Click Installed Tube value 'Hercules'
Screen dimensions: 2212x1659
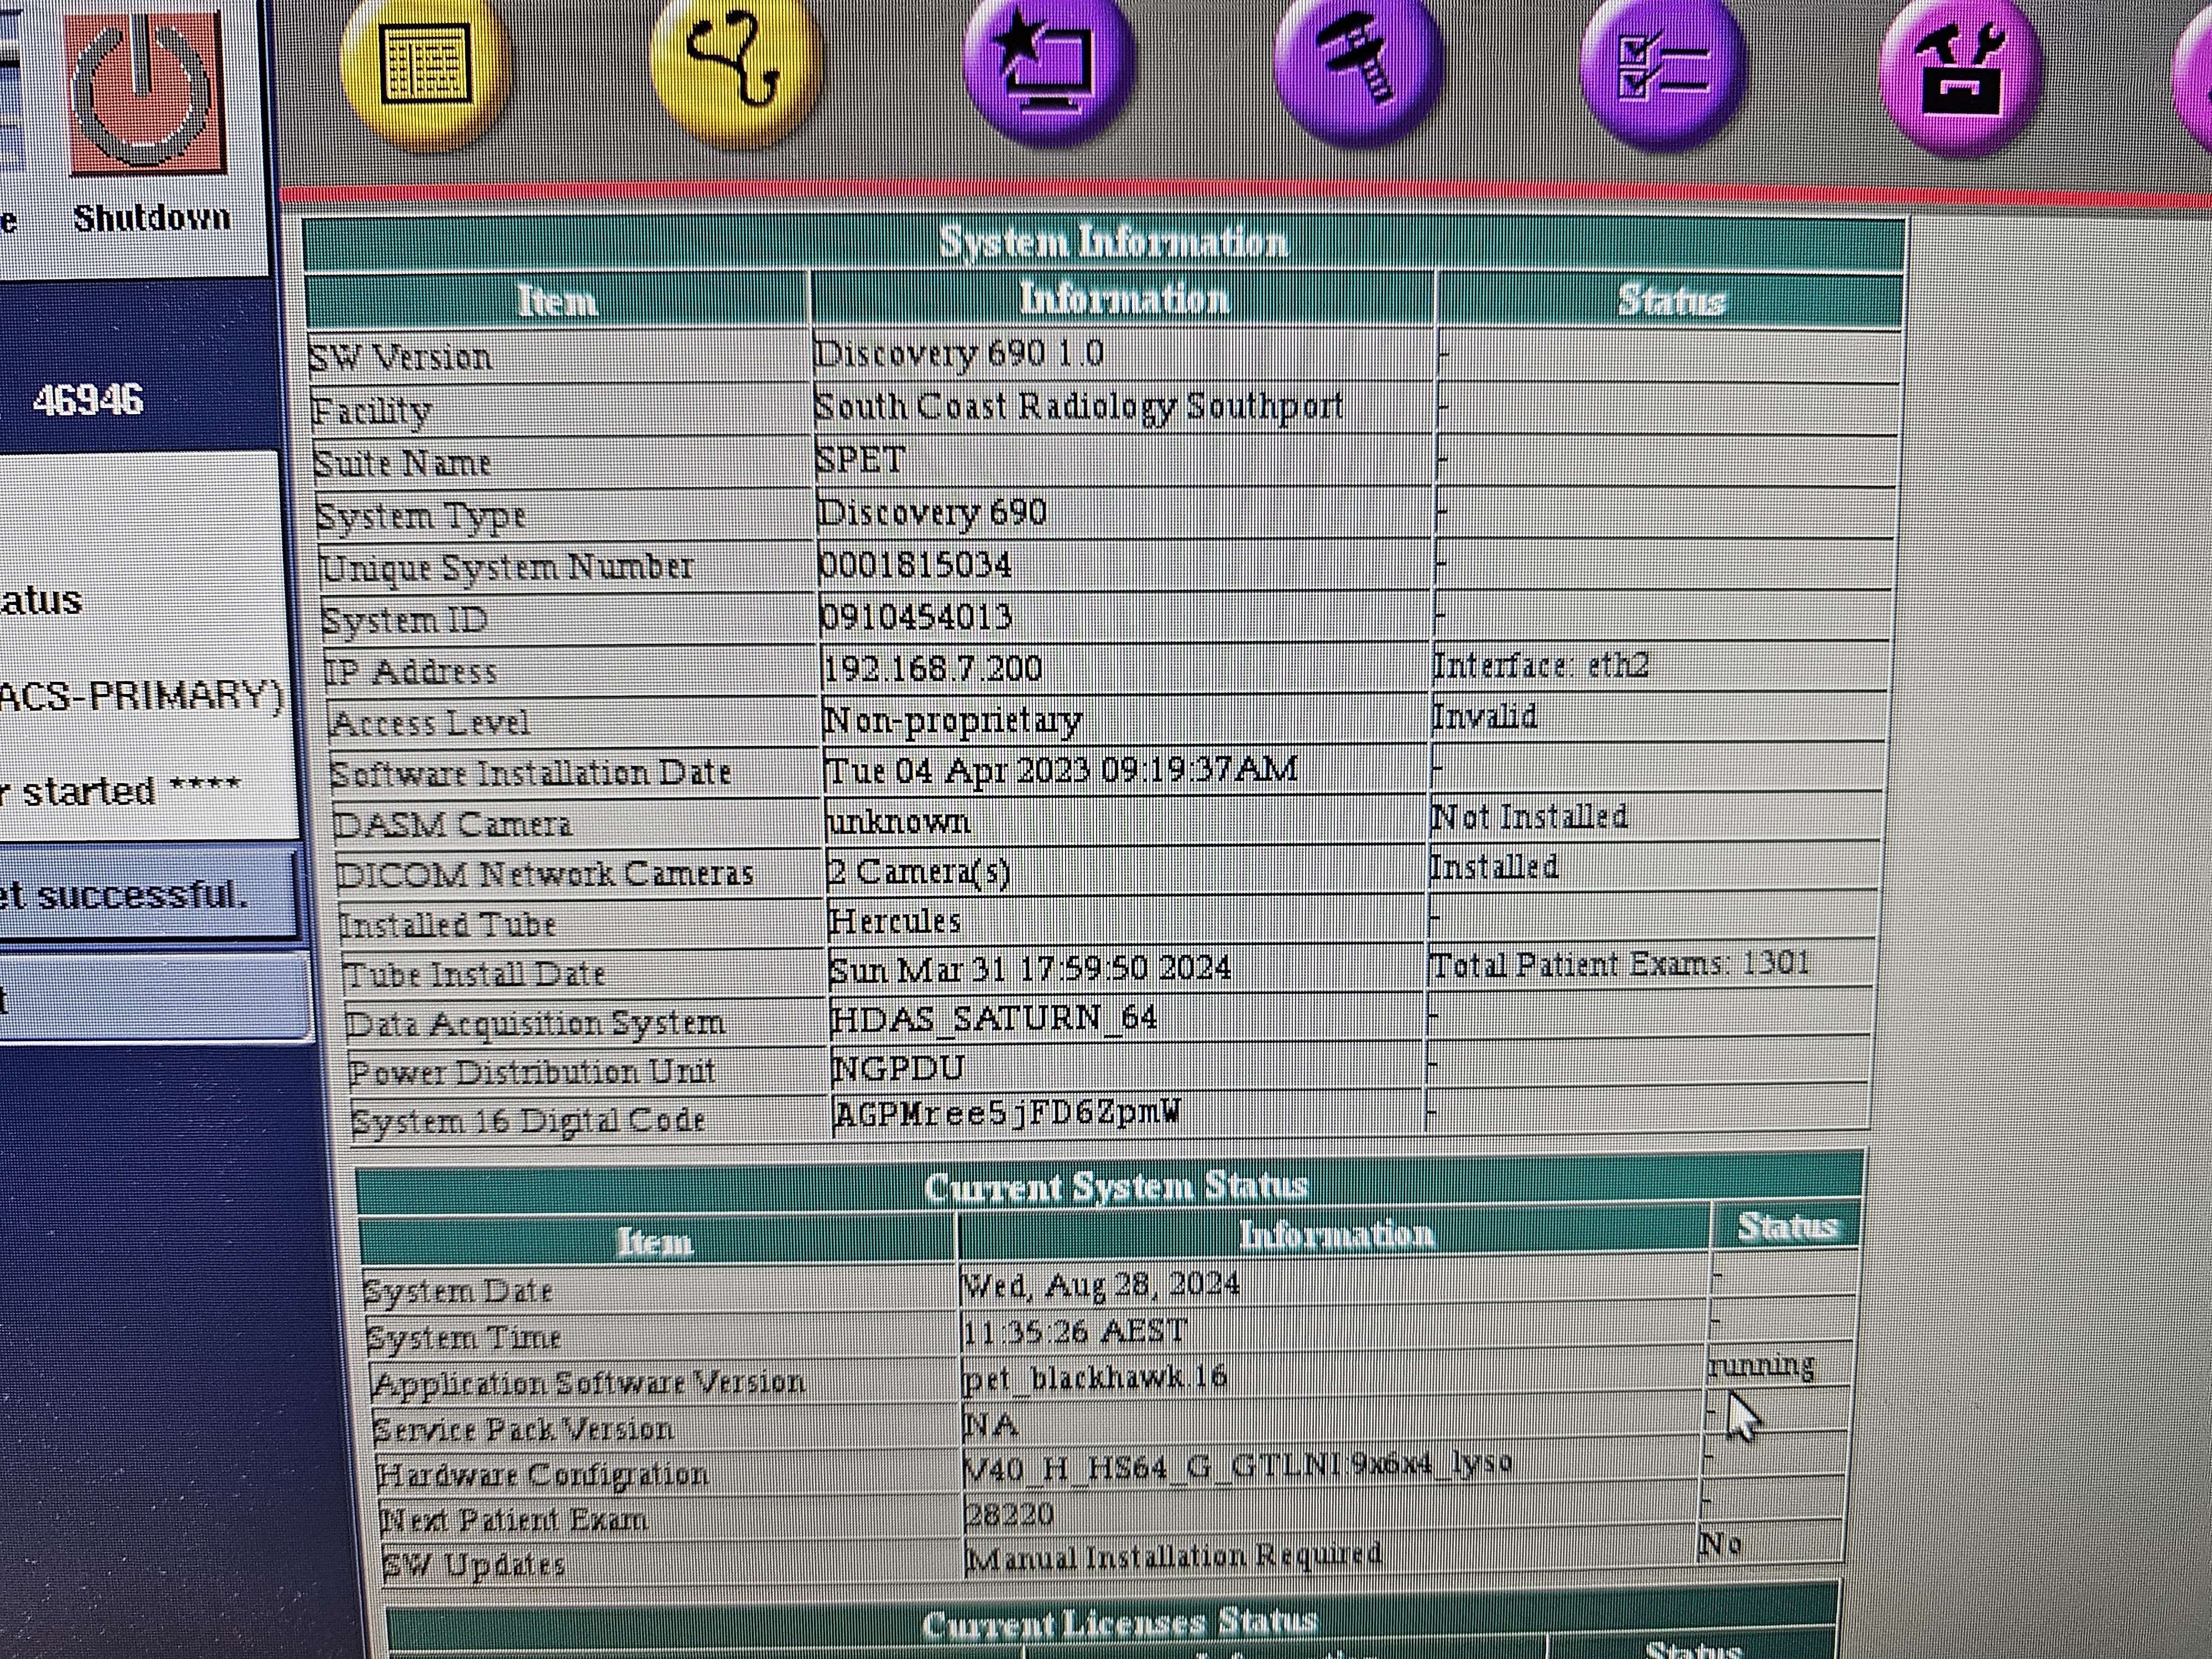(894, 921)
